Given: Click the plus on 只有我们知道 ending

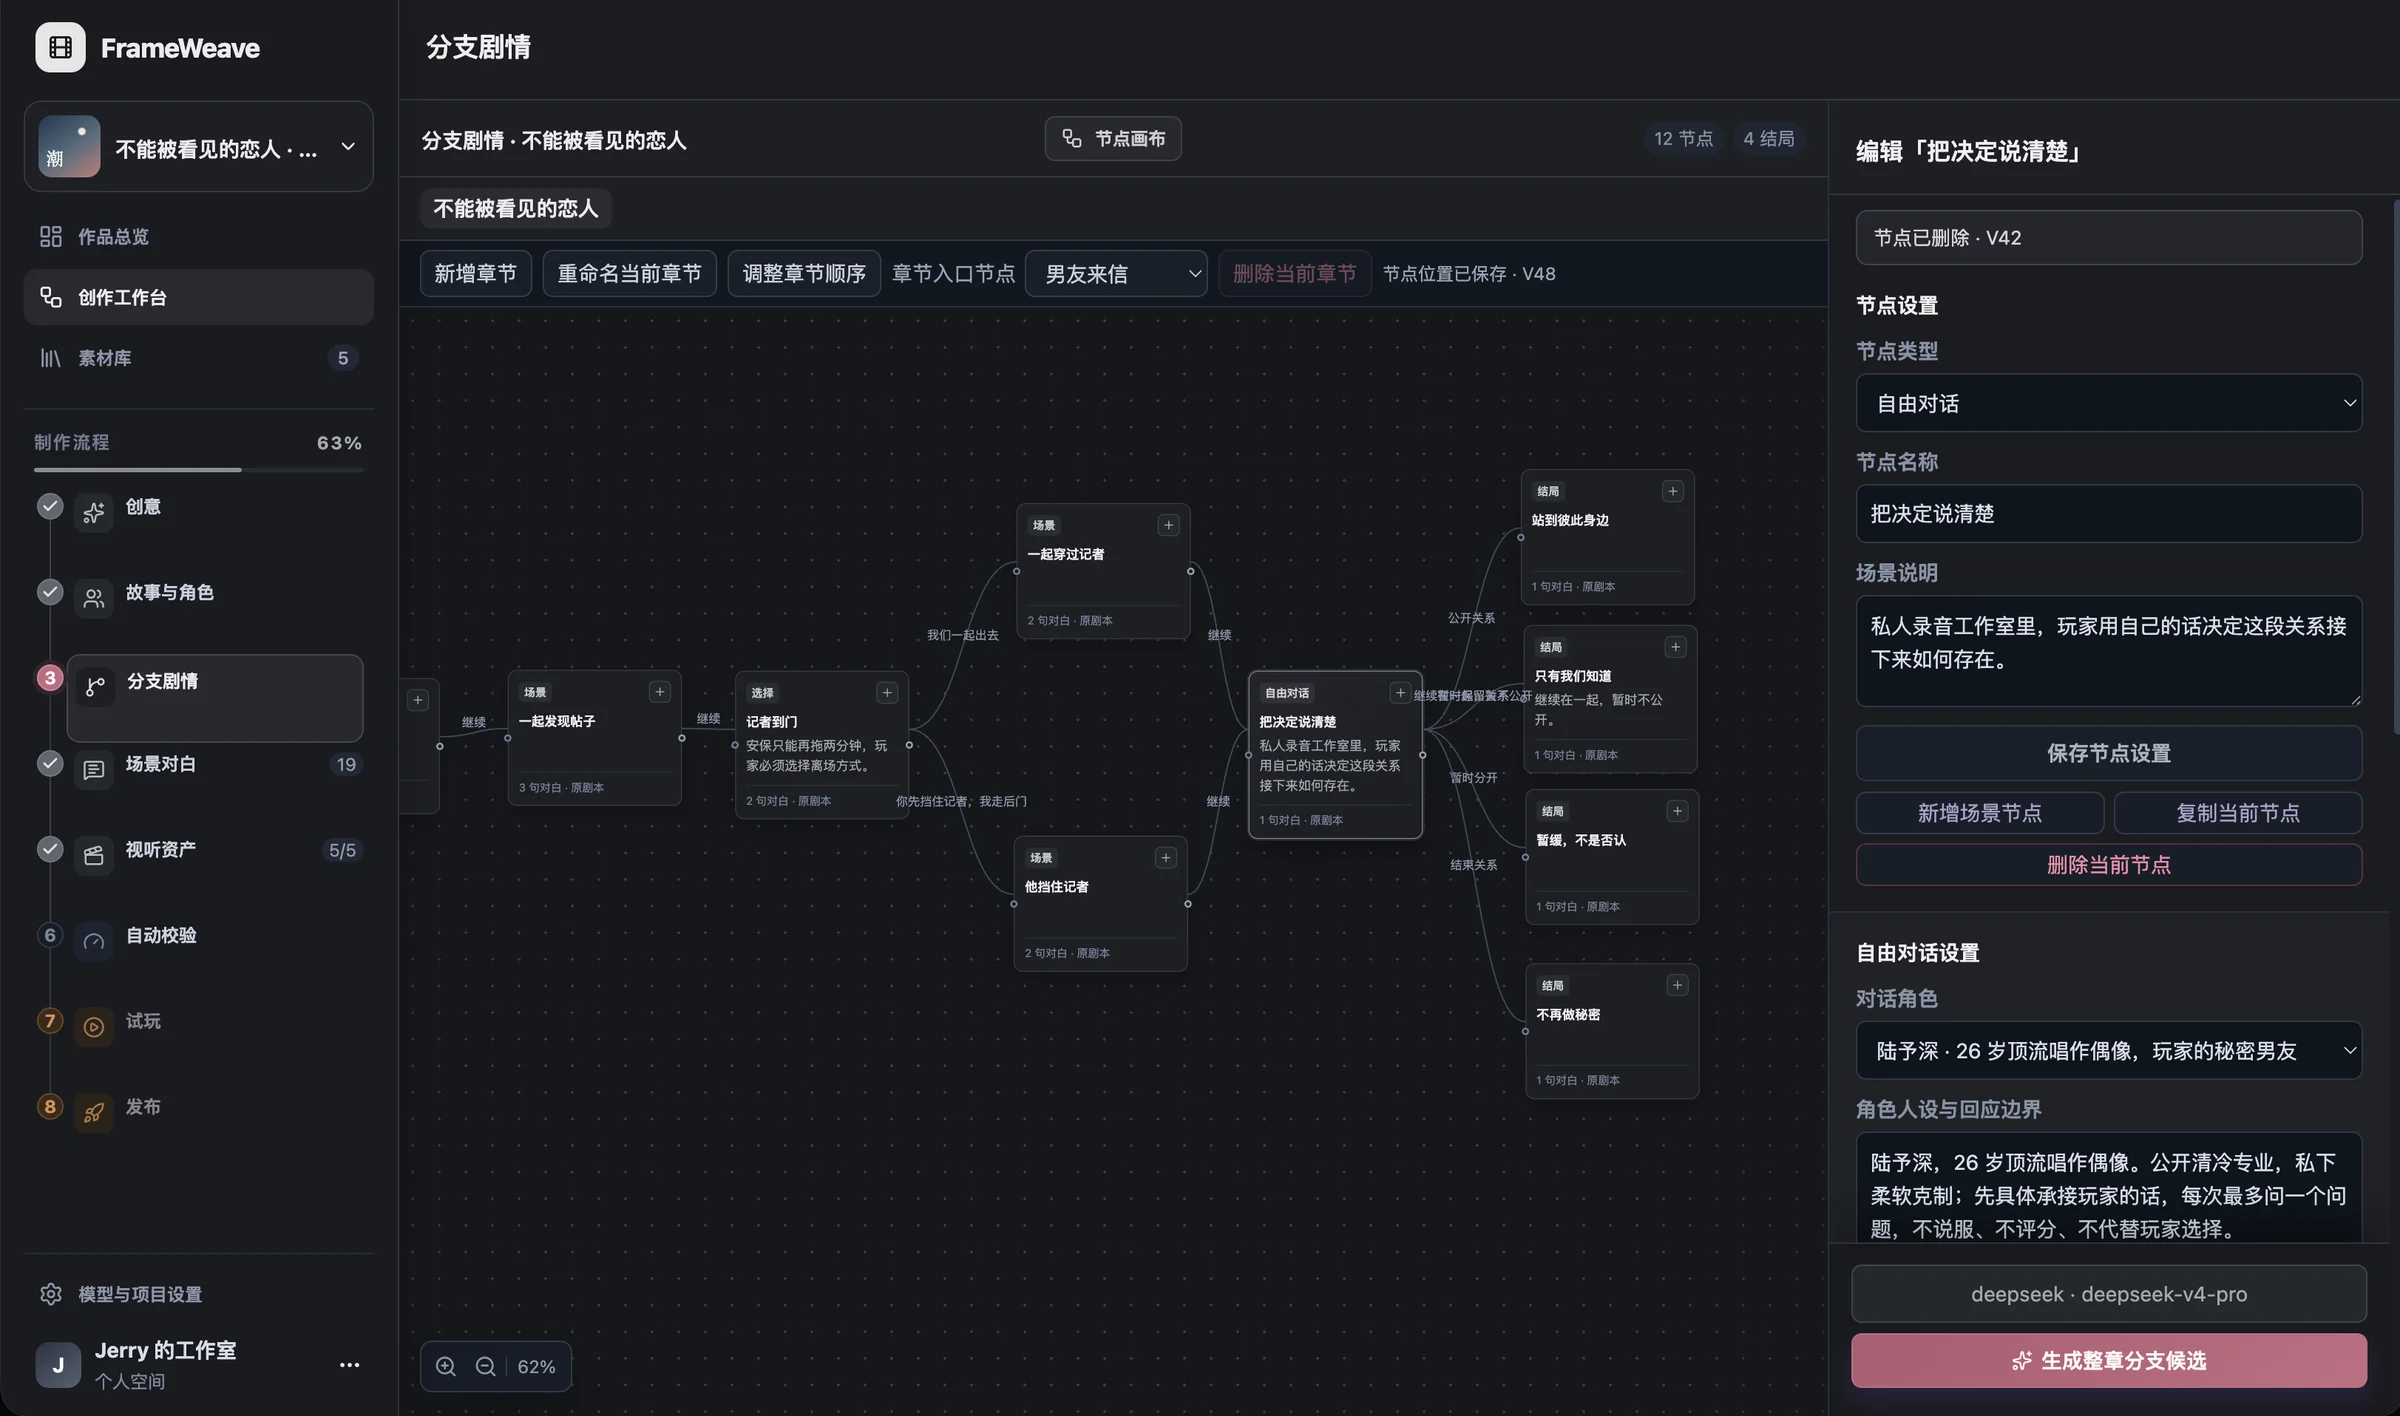Looking at the screenshot, I should coord(1676,647).
